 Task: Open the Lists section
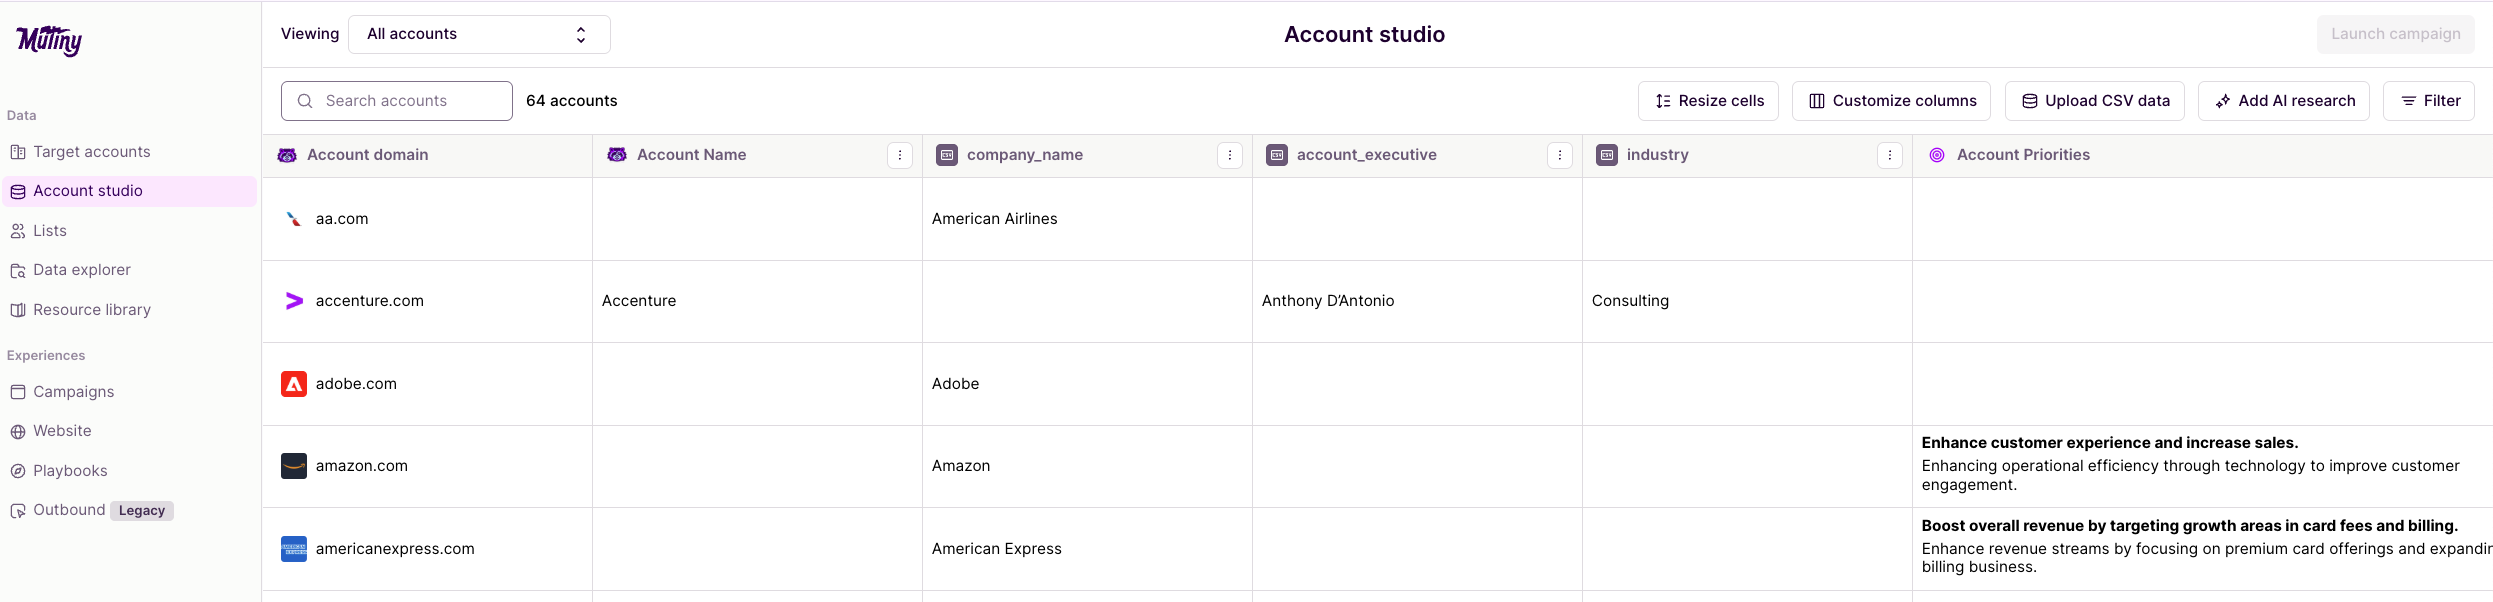click(x=130, y=231)
